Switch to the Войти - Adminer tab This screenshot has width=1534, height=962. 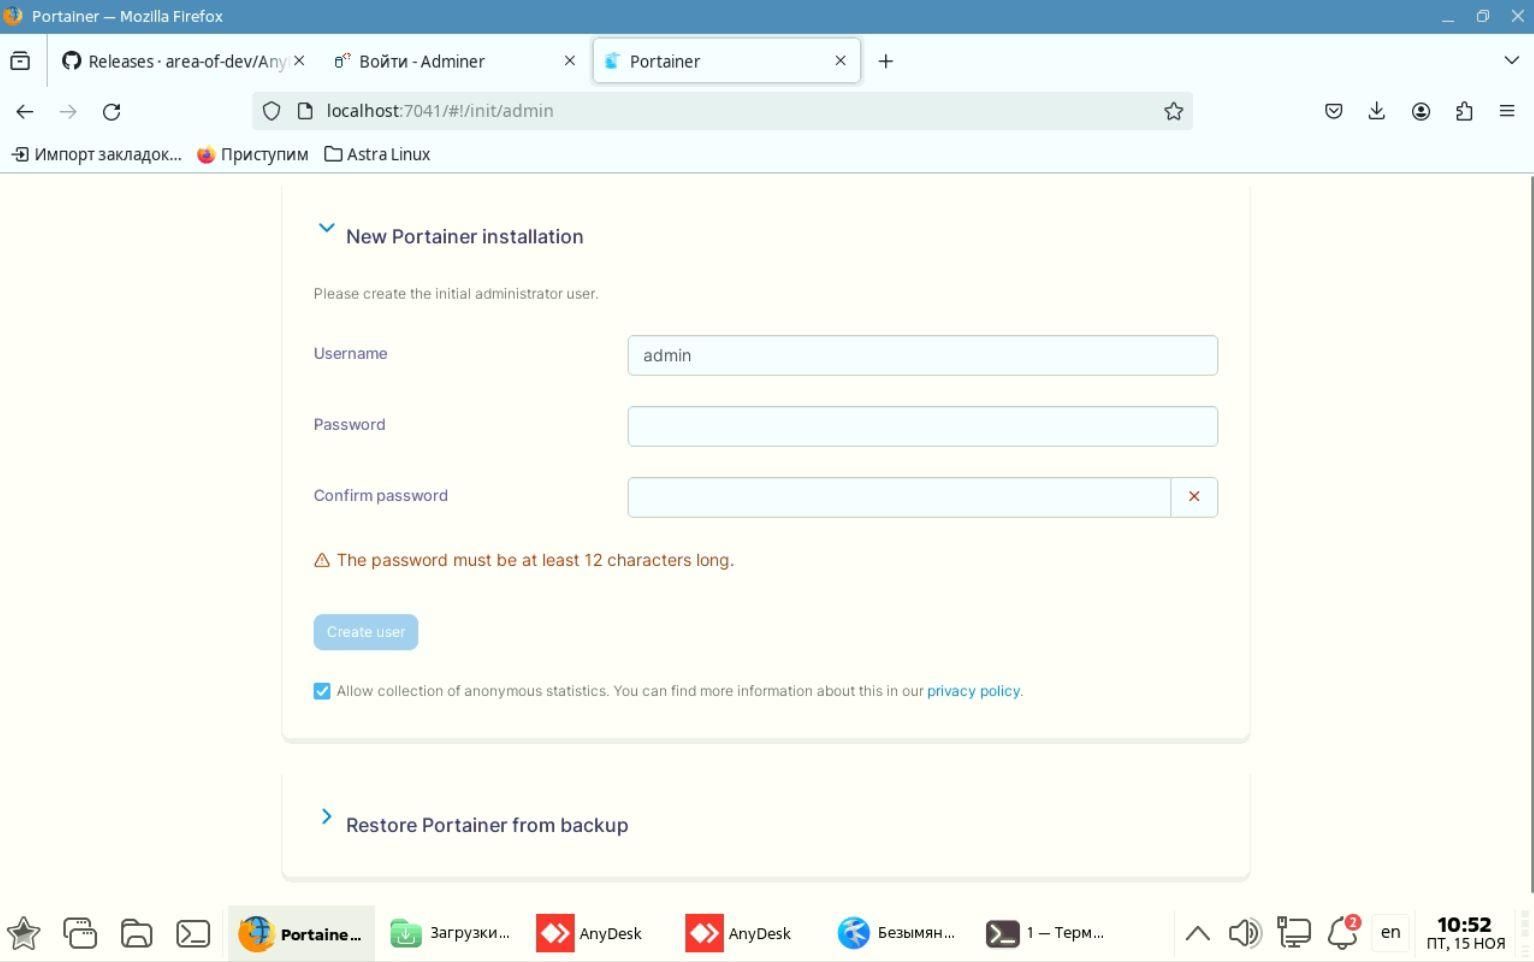pos(440,61)
